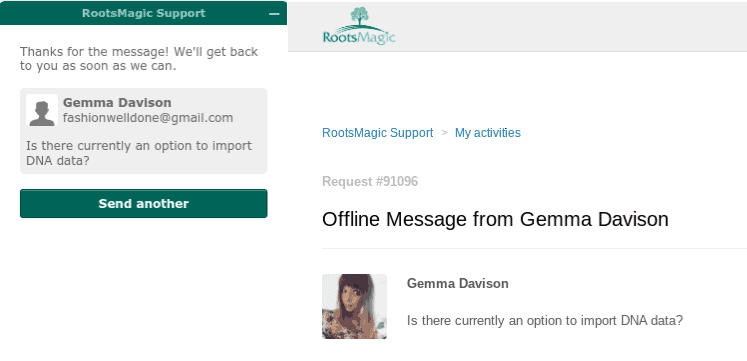The height and width of the screenshot is (361, 747).
Task: Click the DNA data question in request comment
Action: tap(545, 321)
